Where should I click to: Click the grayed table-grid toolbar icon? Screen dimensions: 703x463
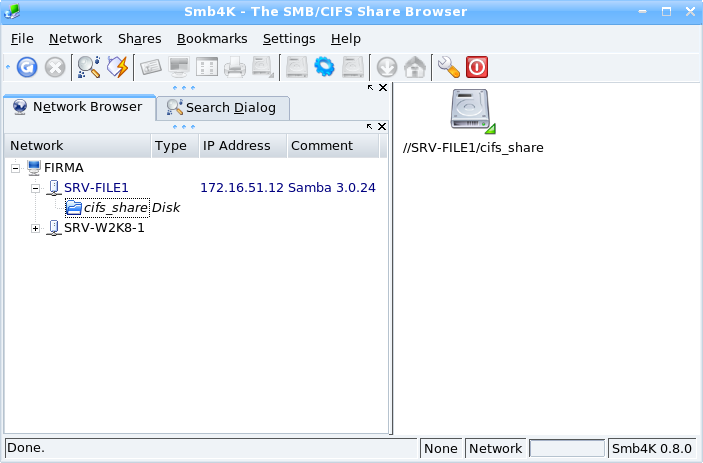tap(207, 67)
